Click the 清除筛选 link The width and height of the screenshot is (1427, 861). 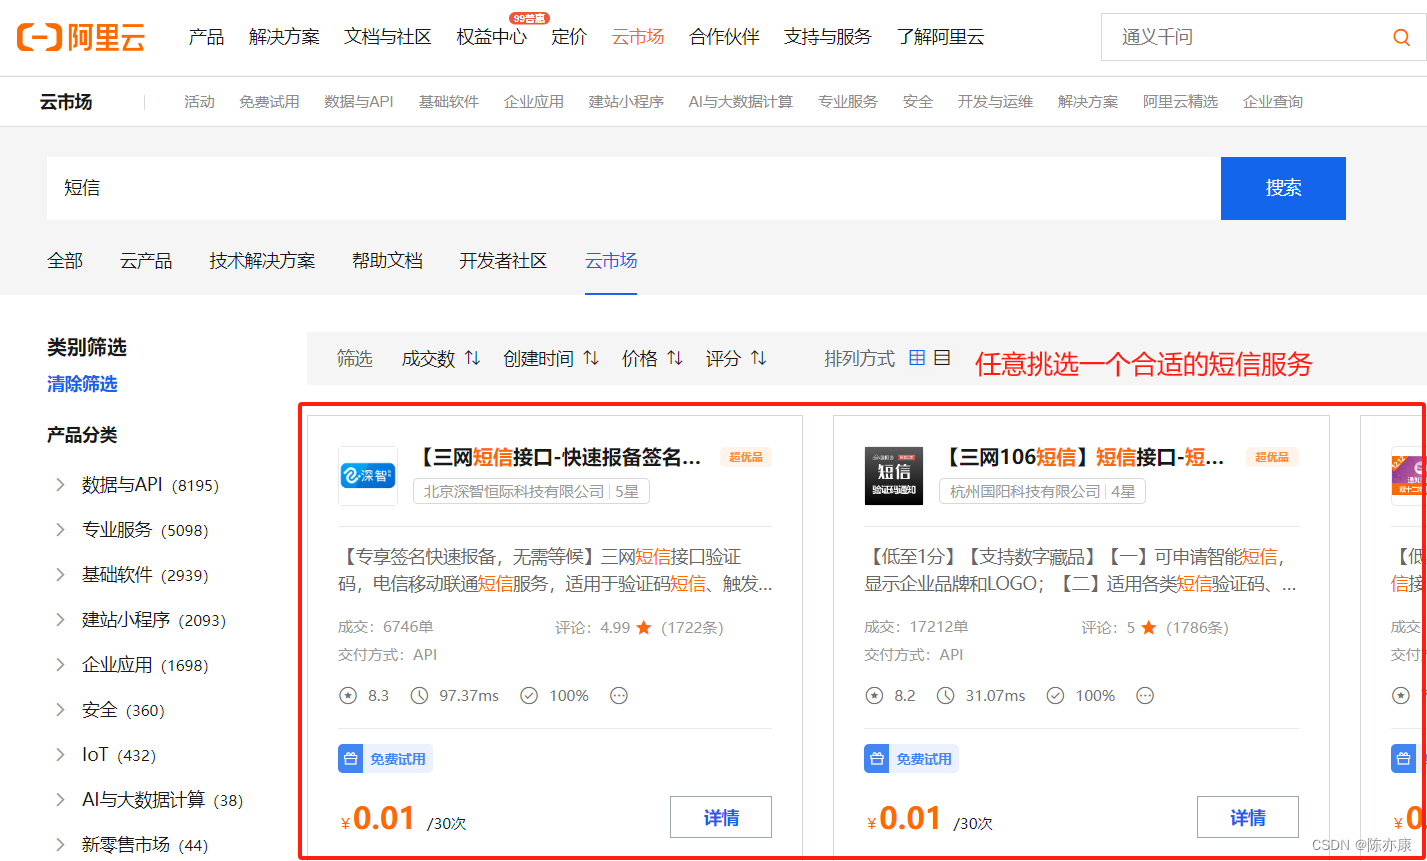(x=82, y=383)
